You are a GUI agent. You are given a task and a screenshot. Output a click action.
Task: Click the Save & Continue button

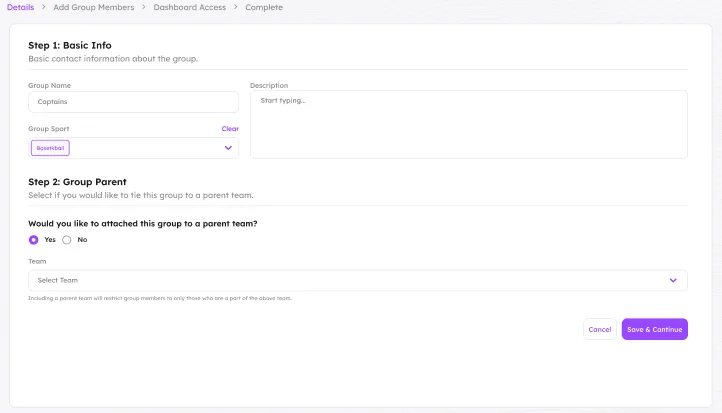pyautogui.click(x=654, y=329)
